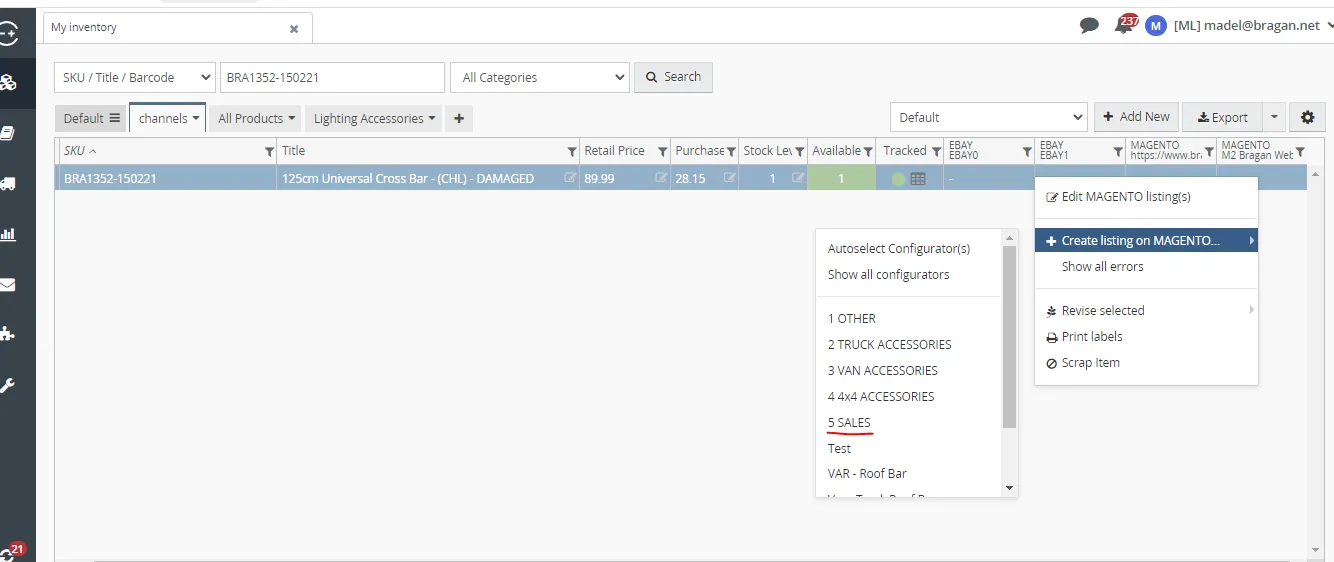The height and width of the screenshot is (562, 1334).
Task: Open the shipping truck sidebar icon
Action: [7, 184]
